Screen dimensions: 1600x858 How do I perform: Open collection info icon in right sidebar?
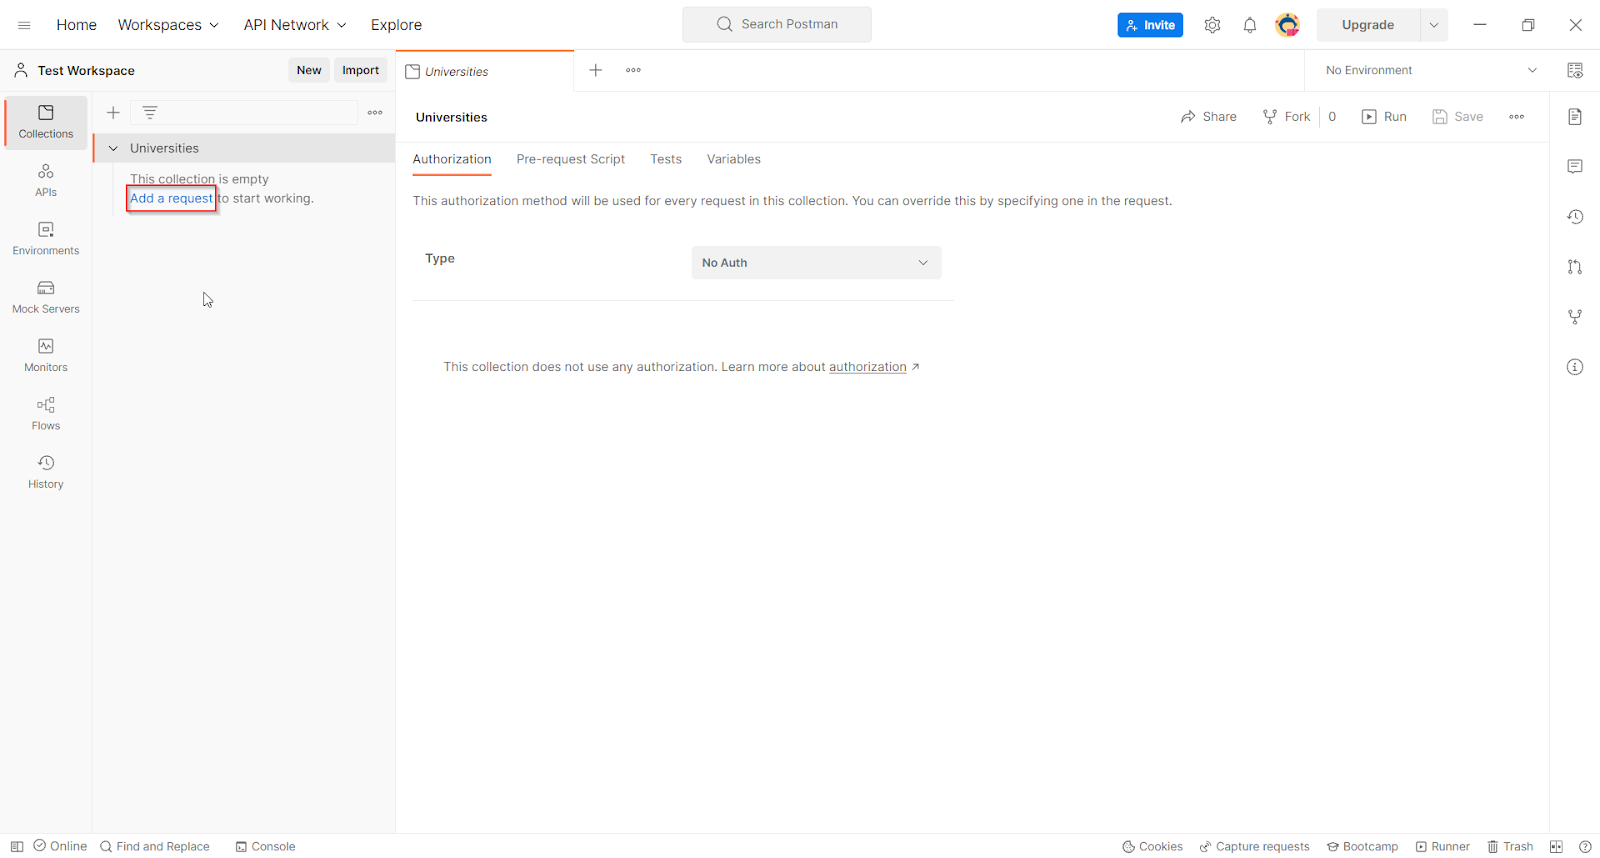(x=1574, y=367)
